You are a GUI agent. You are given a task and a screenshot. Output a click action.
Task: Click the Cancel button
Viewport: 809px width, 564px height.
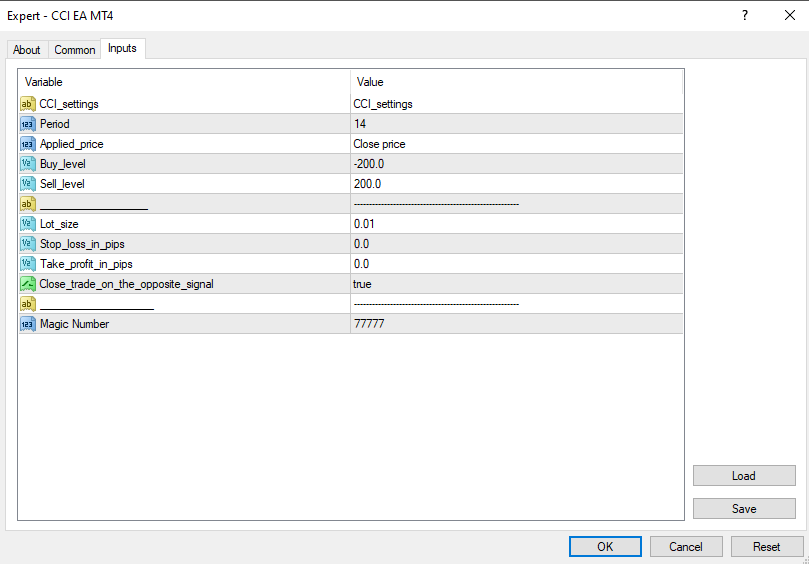tap(686, 547)
